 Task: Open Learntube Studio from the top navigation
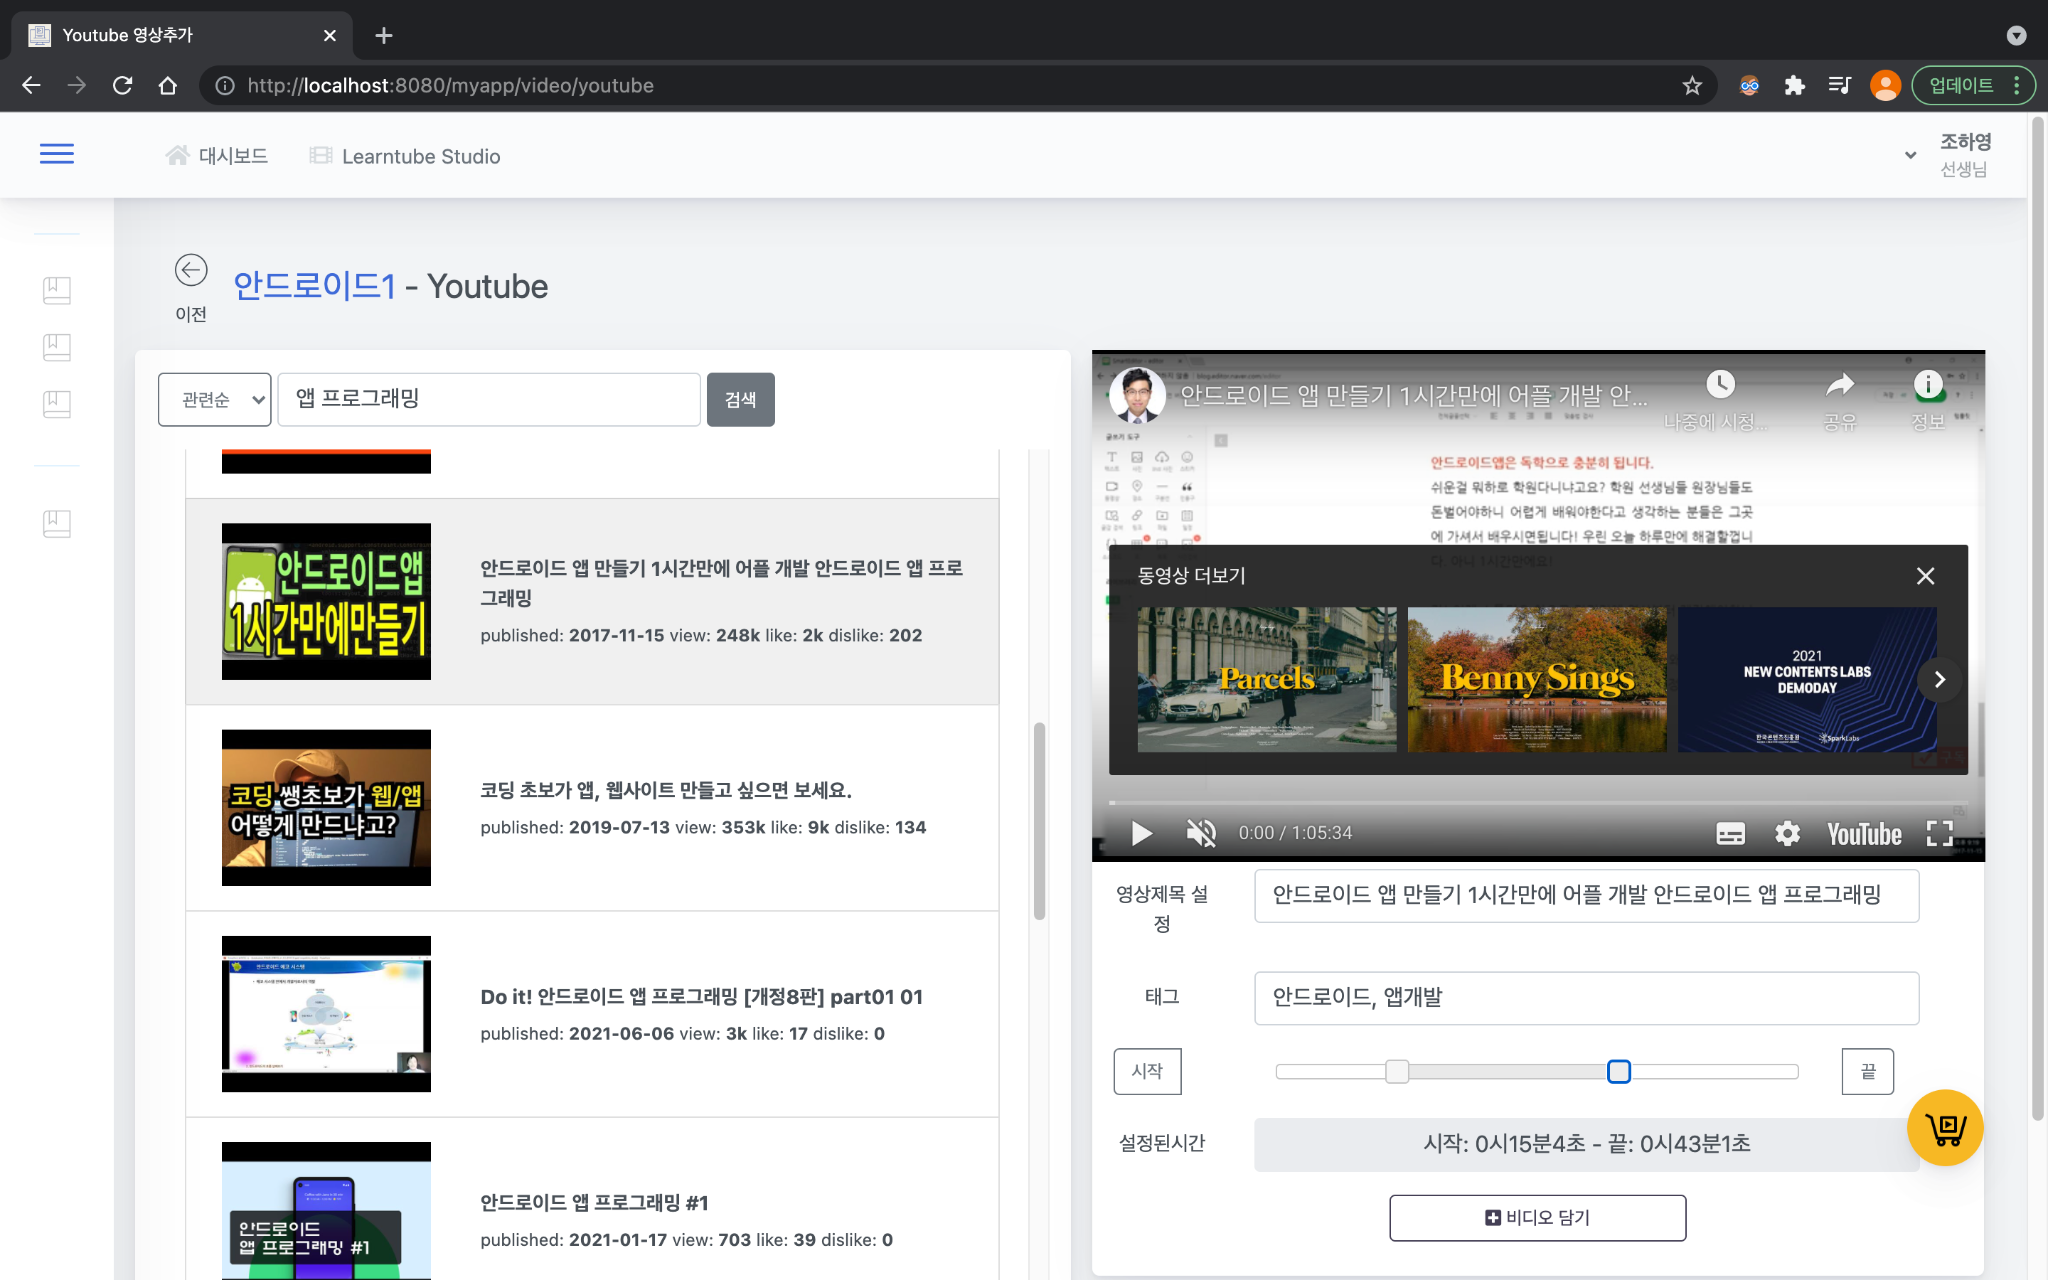[405, 156]
